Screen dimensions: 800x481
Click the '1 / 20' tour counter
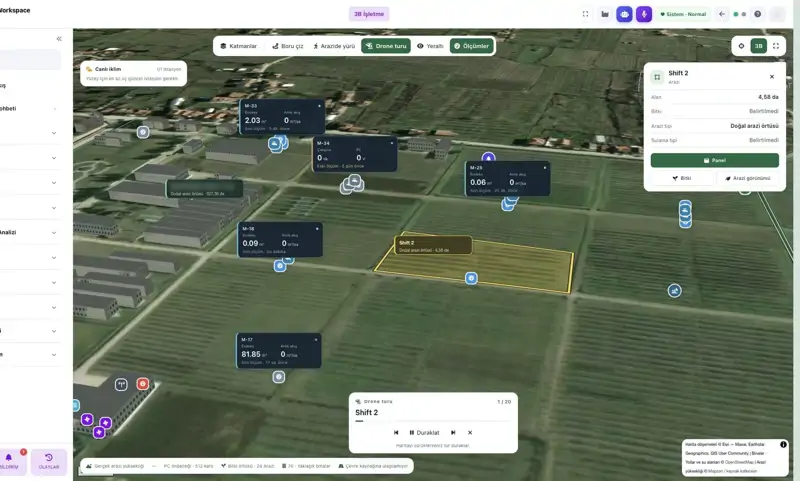click(504, 402)
